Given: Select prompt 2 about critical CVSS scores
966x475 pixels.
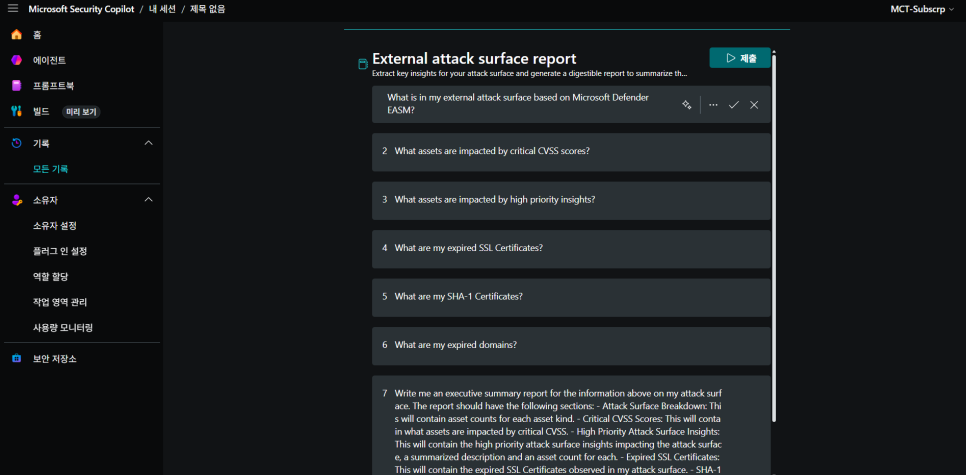Looking at the screenshot, I should coord(571,152).
